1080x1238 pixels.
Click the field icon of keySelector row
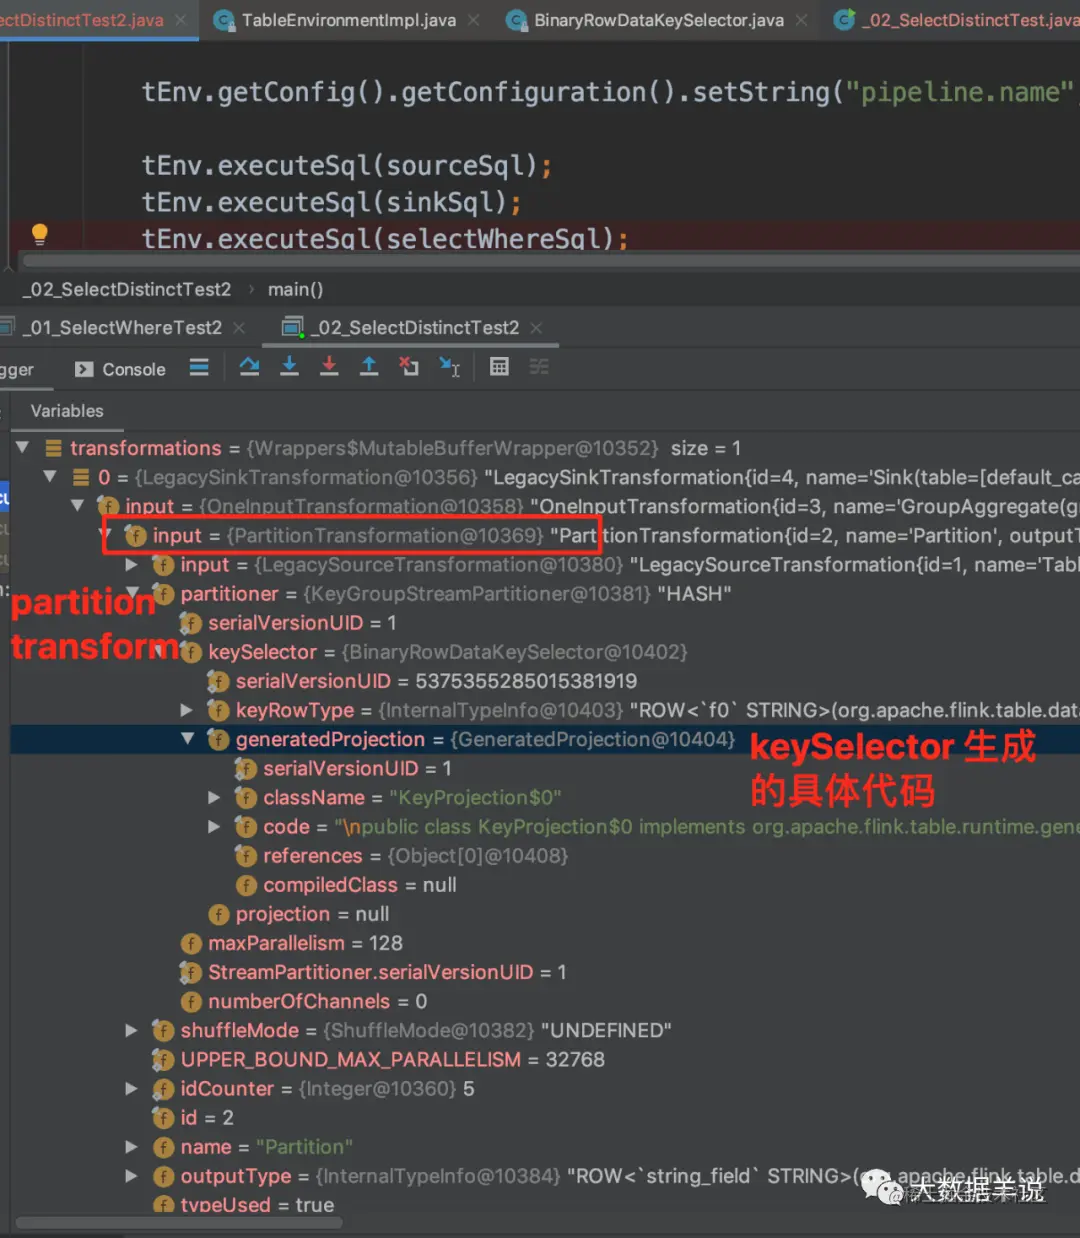[191, 652]
